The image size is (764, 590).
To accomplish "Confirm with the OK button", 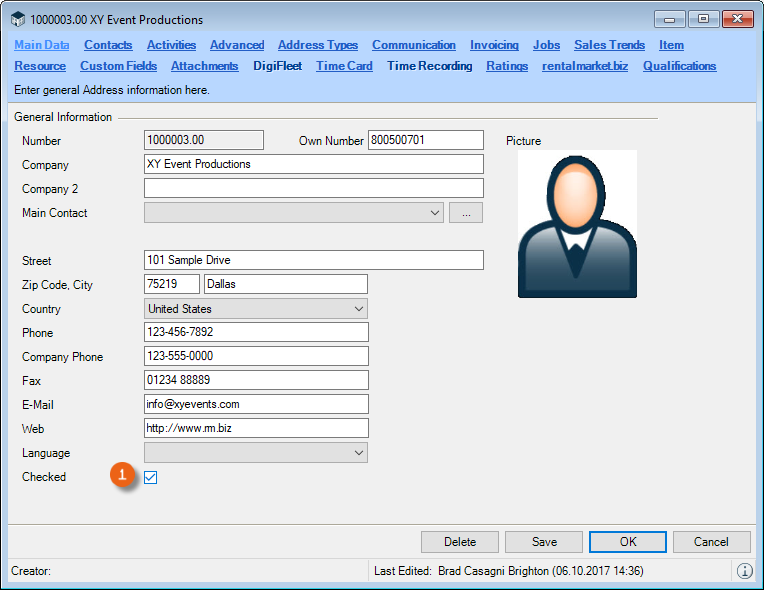I will 628,542.
